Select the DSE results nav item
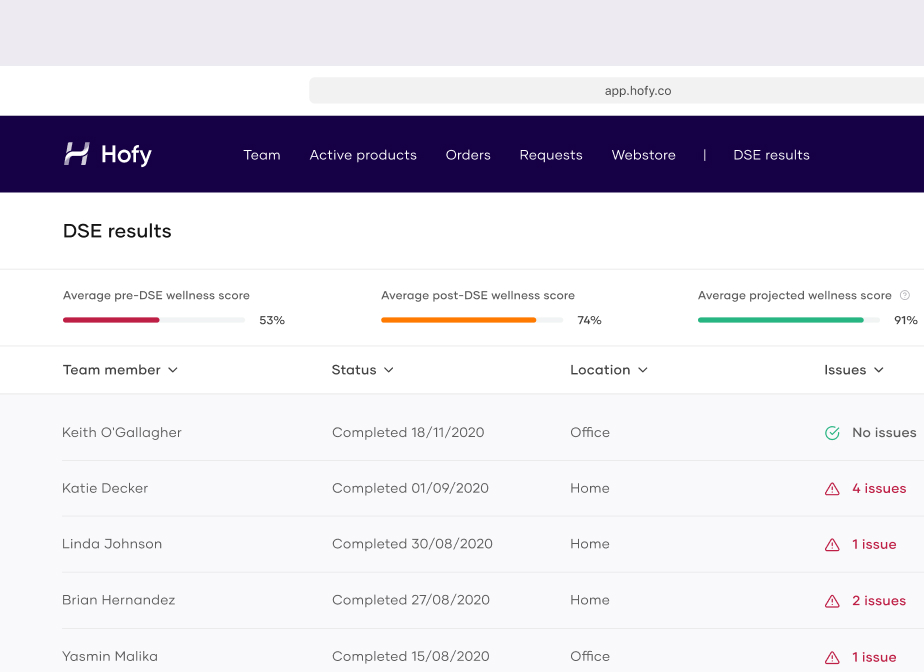924x672 pixels. 771,155
